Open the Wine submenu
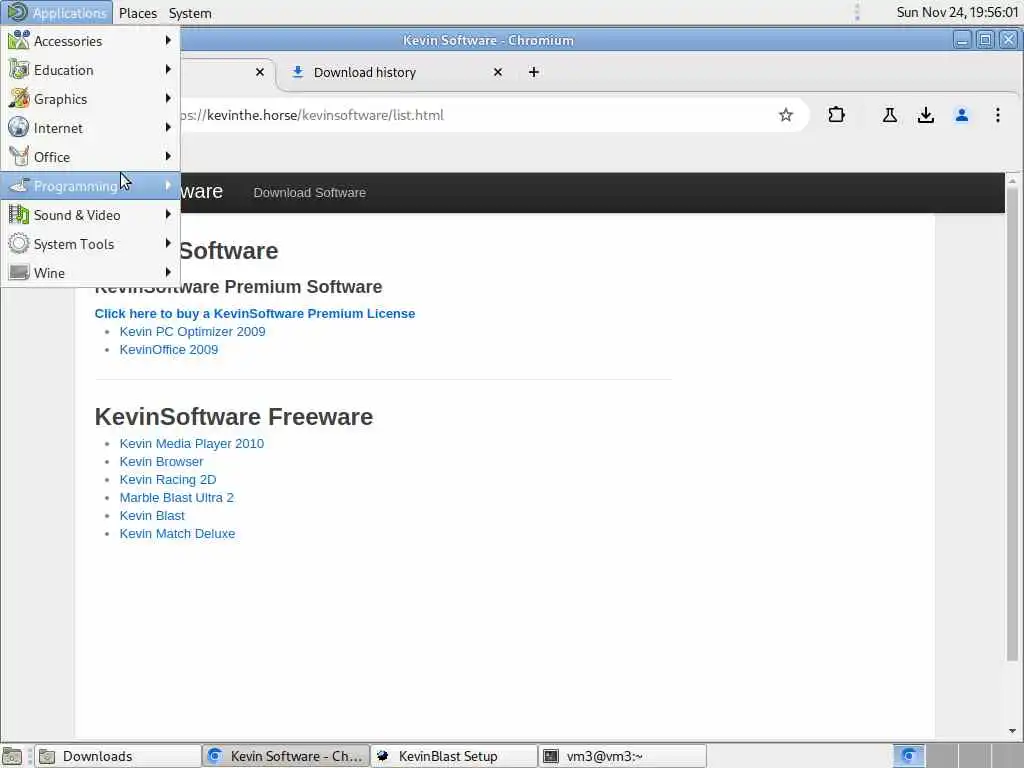The height and width of the screenshot is (768, 1024). coord(90,273)
